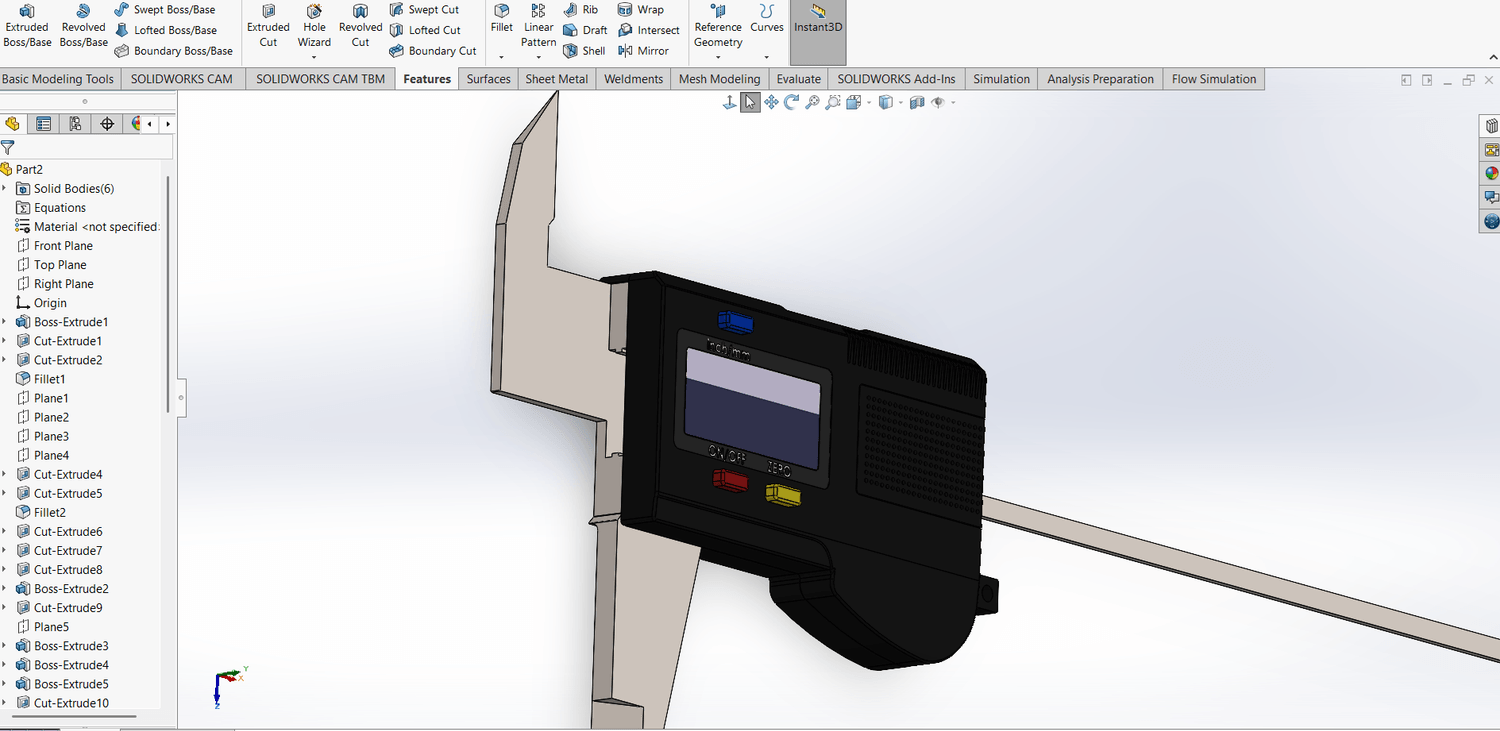Open the ConfigurationManager tab icon
Viewport: 1500px width, 731px height.
(75, 124)
